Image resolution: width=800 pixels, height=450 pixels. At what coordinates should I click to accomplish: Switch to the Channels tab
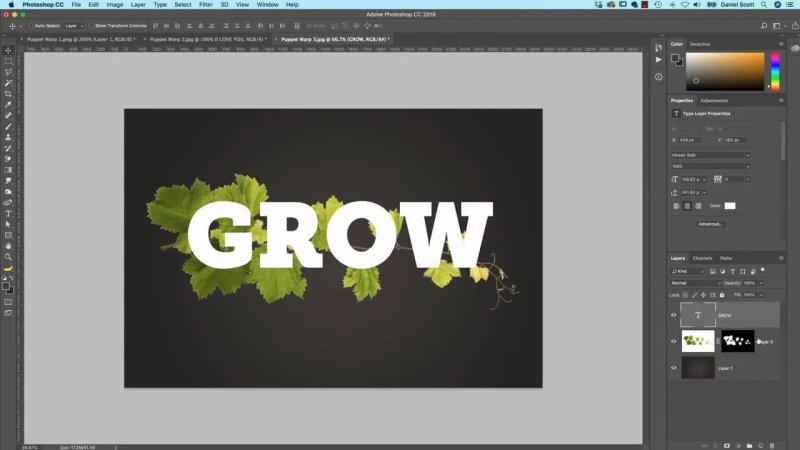point(702,258)
